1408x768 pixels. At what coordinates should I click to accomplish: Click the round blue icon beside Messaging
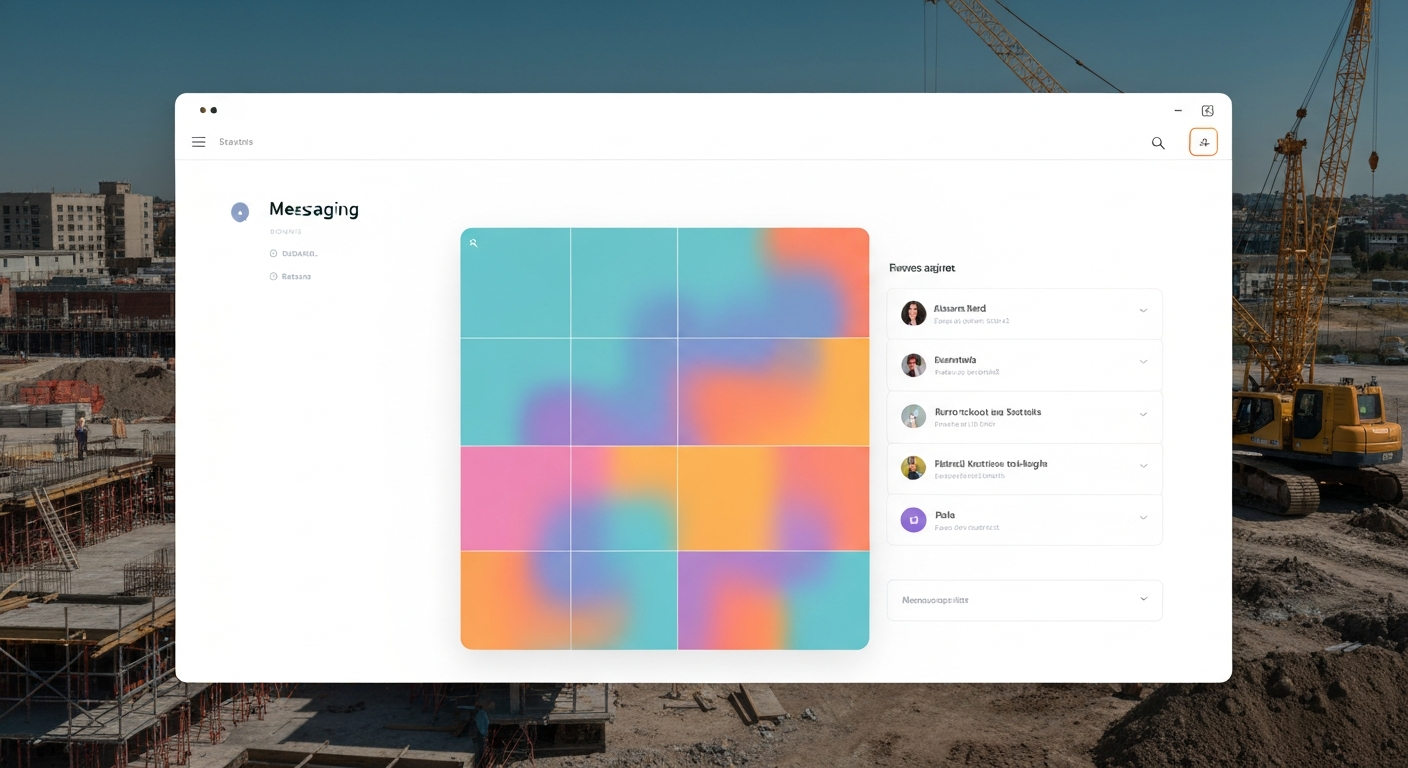pos(240,212)
